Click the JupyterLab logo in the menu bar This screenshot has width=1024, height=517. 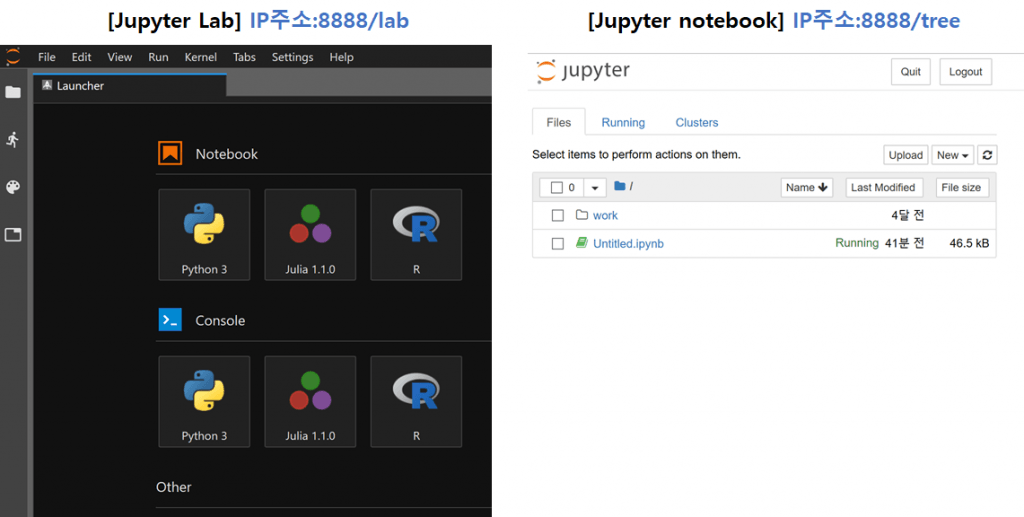pos(13,57)
